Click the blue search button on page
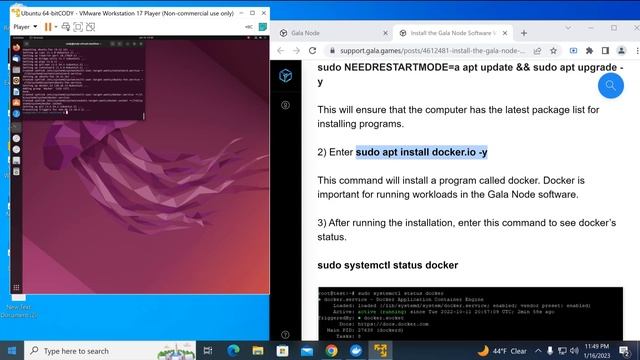Image resolution: width=640 pixels, height=360 pixels. pyautogui.click(x=611, y=85)
